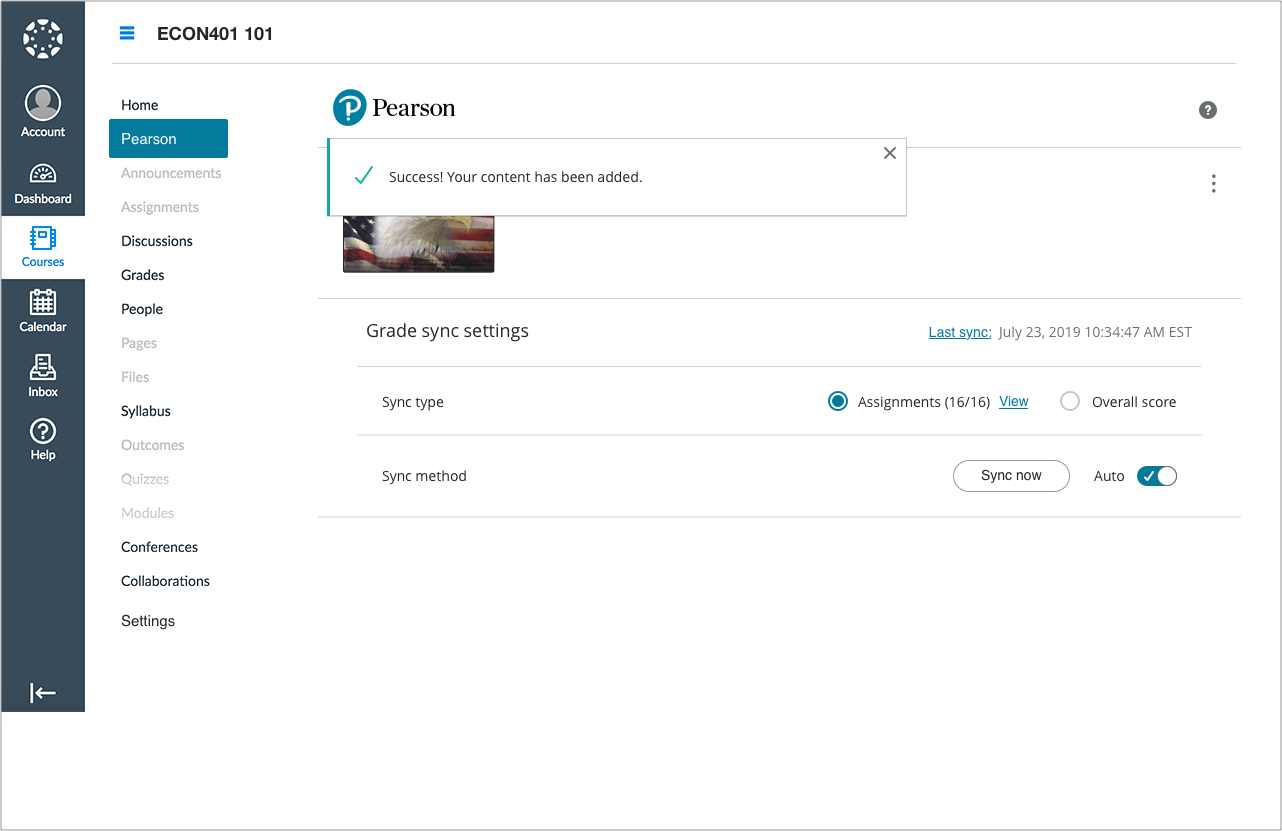Open the Canvas logo home icon
The height and width of the screenshot is (831, 1282).
coord(42,40)
